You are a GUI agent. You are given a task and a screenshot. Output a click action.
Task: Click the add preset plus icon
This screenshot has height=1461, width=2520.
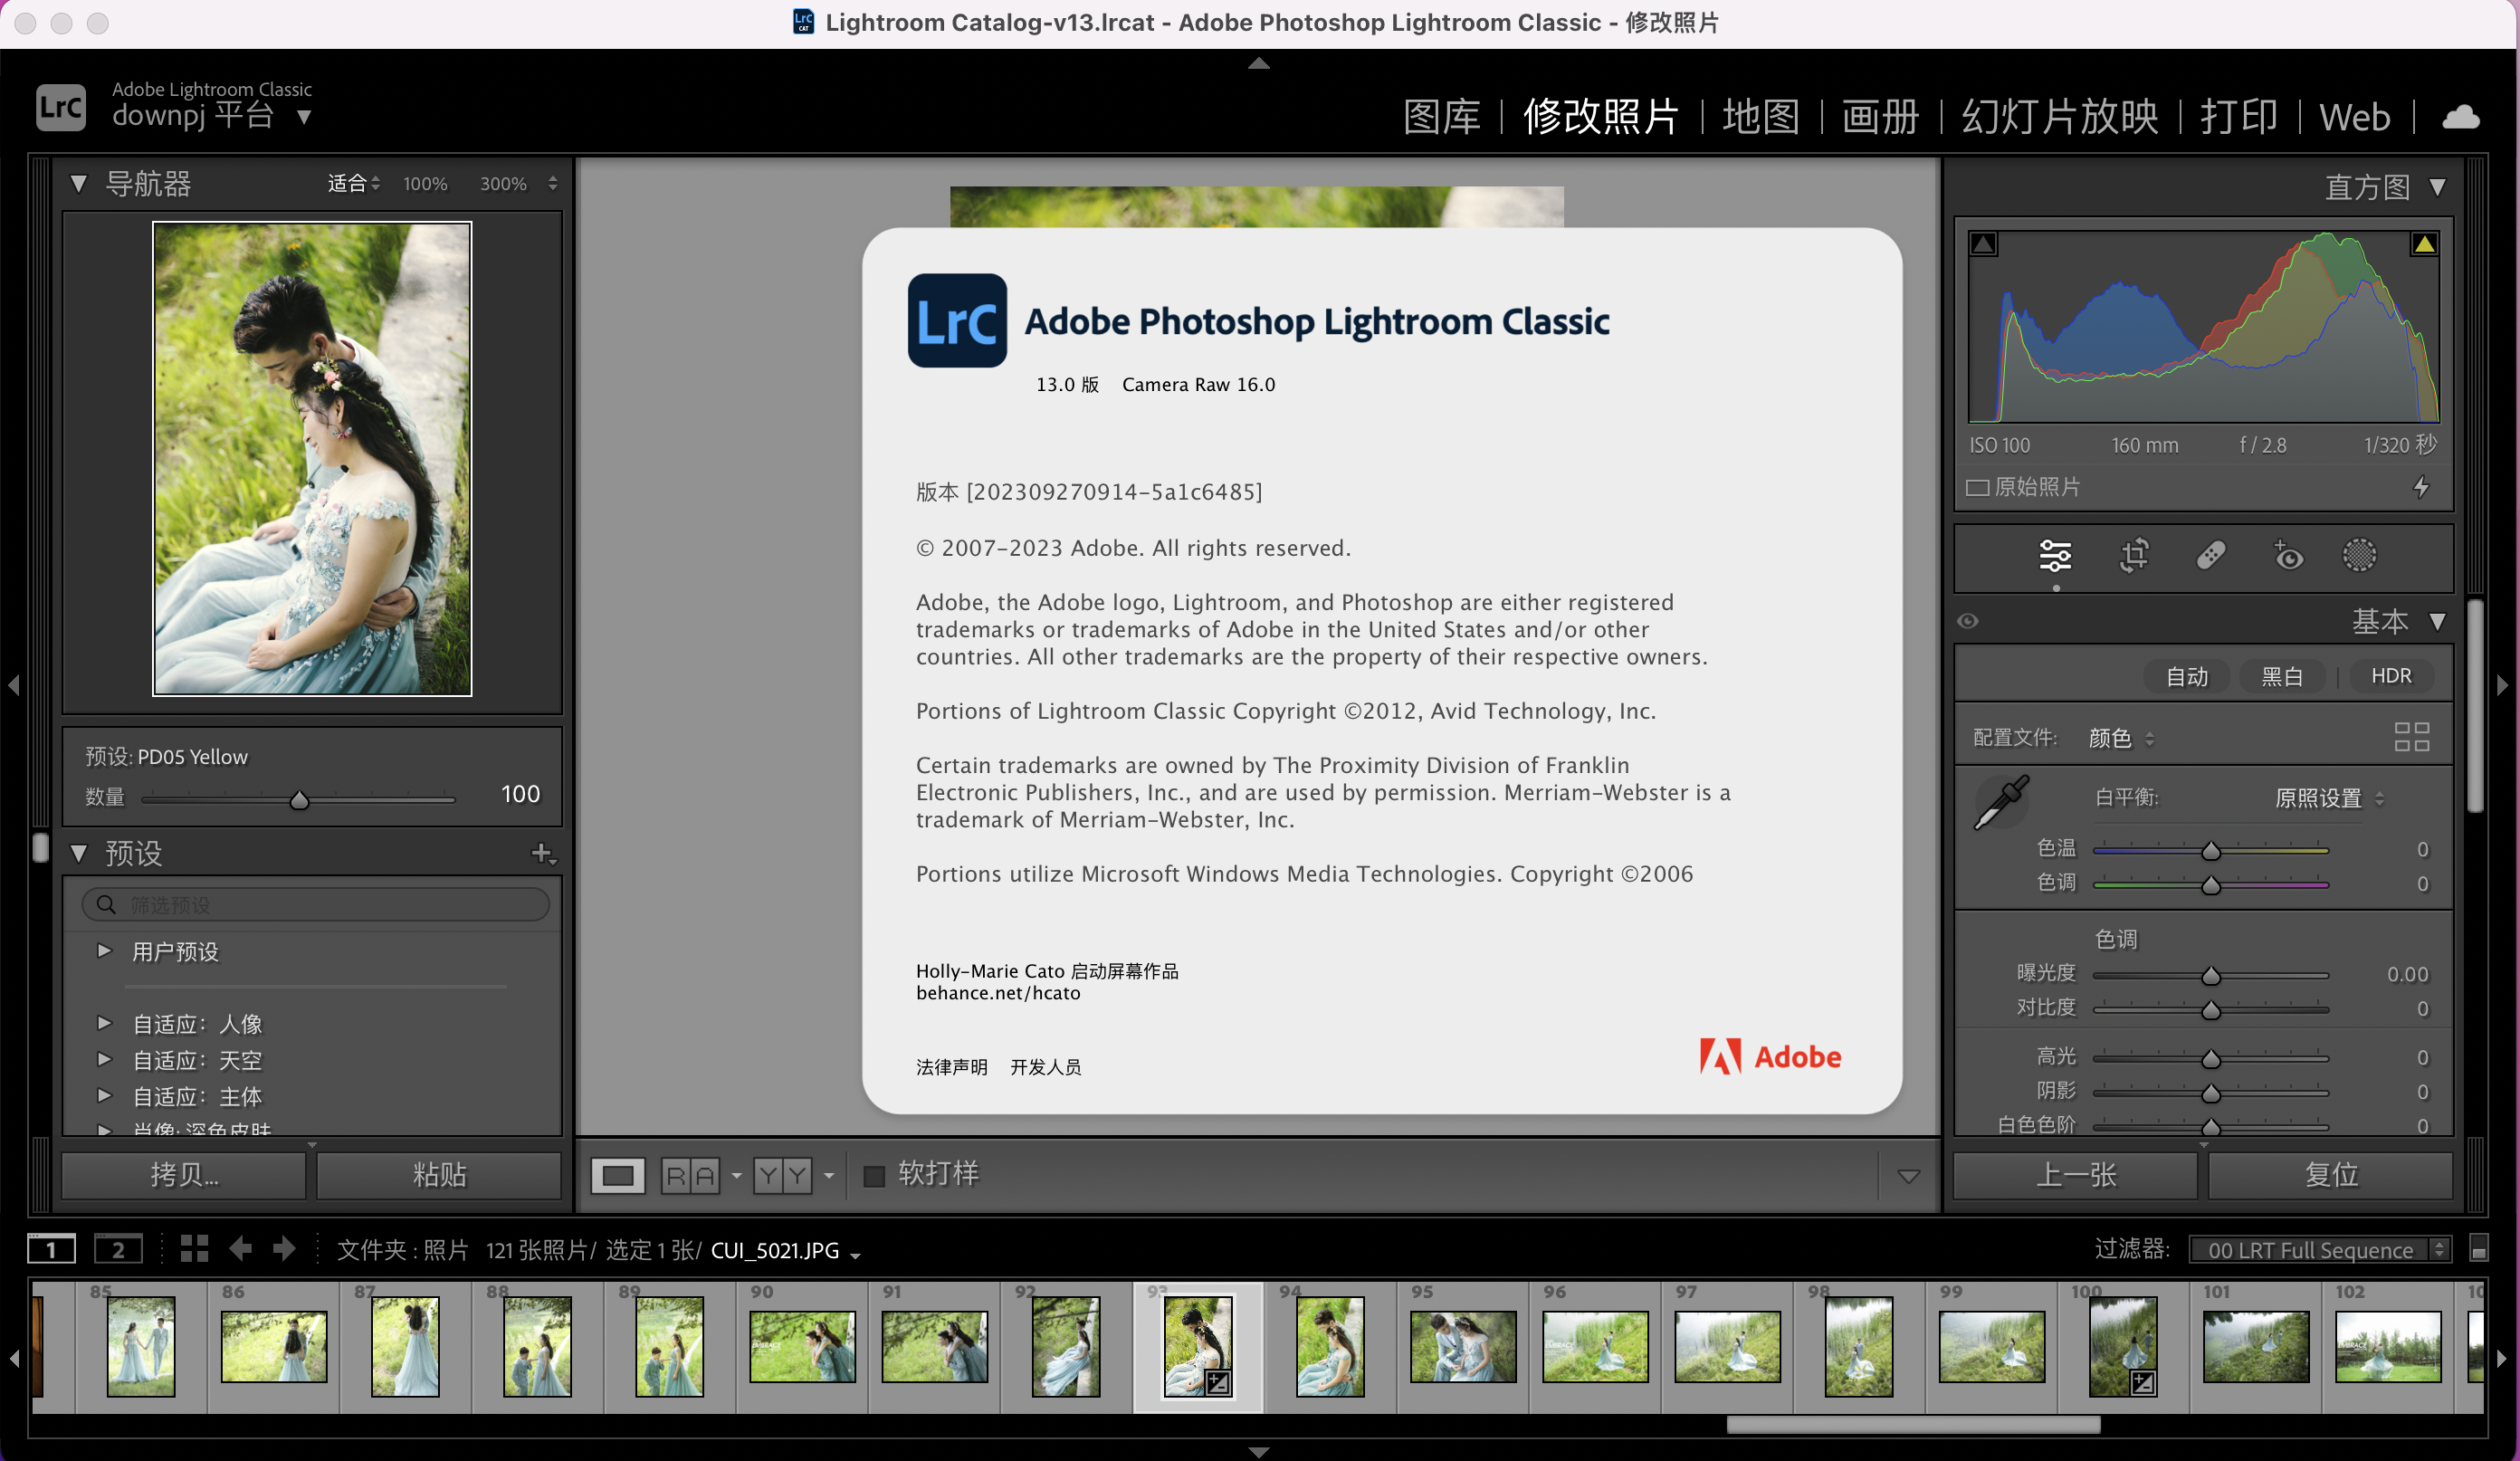[x=542, y=853]
